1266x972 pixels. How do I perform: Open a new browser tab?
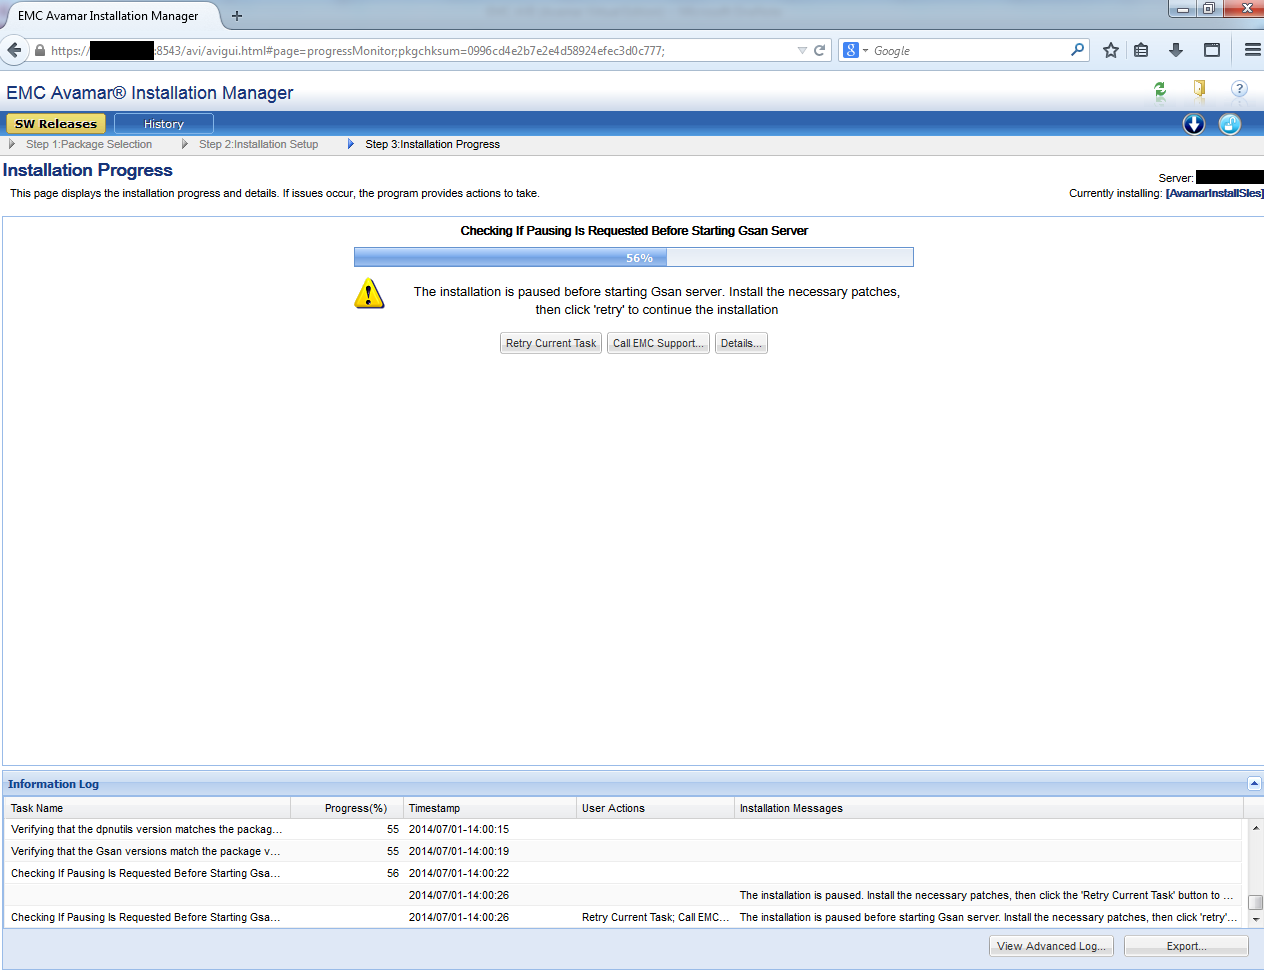[x=237, y=16]
